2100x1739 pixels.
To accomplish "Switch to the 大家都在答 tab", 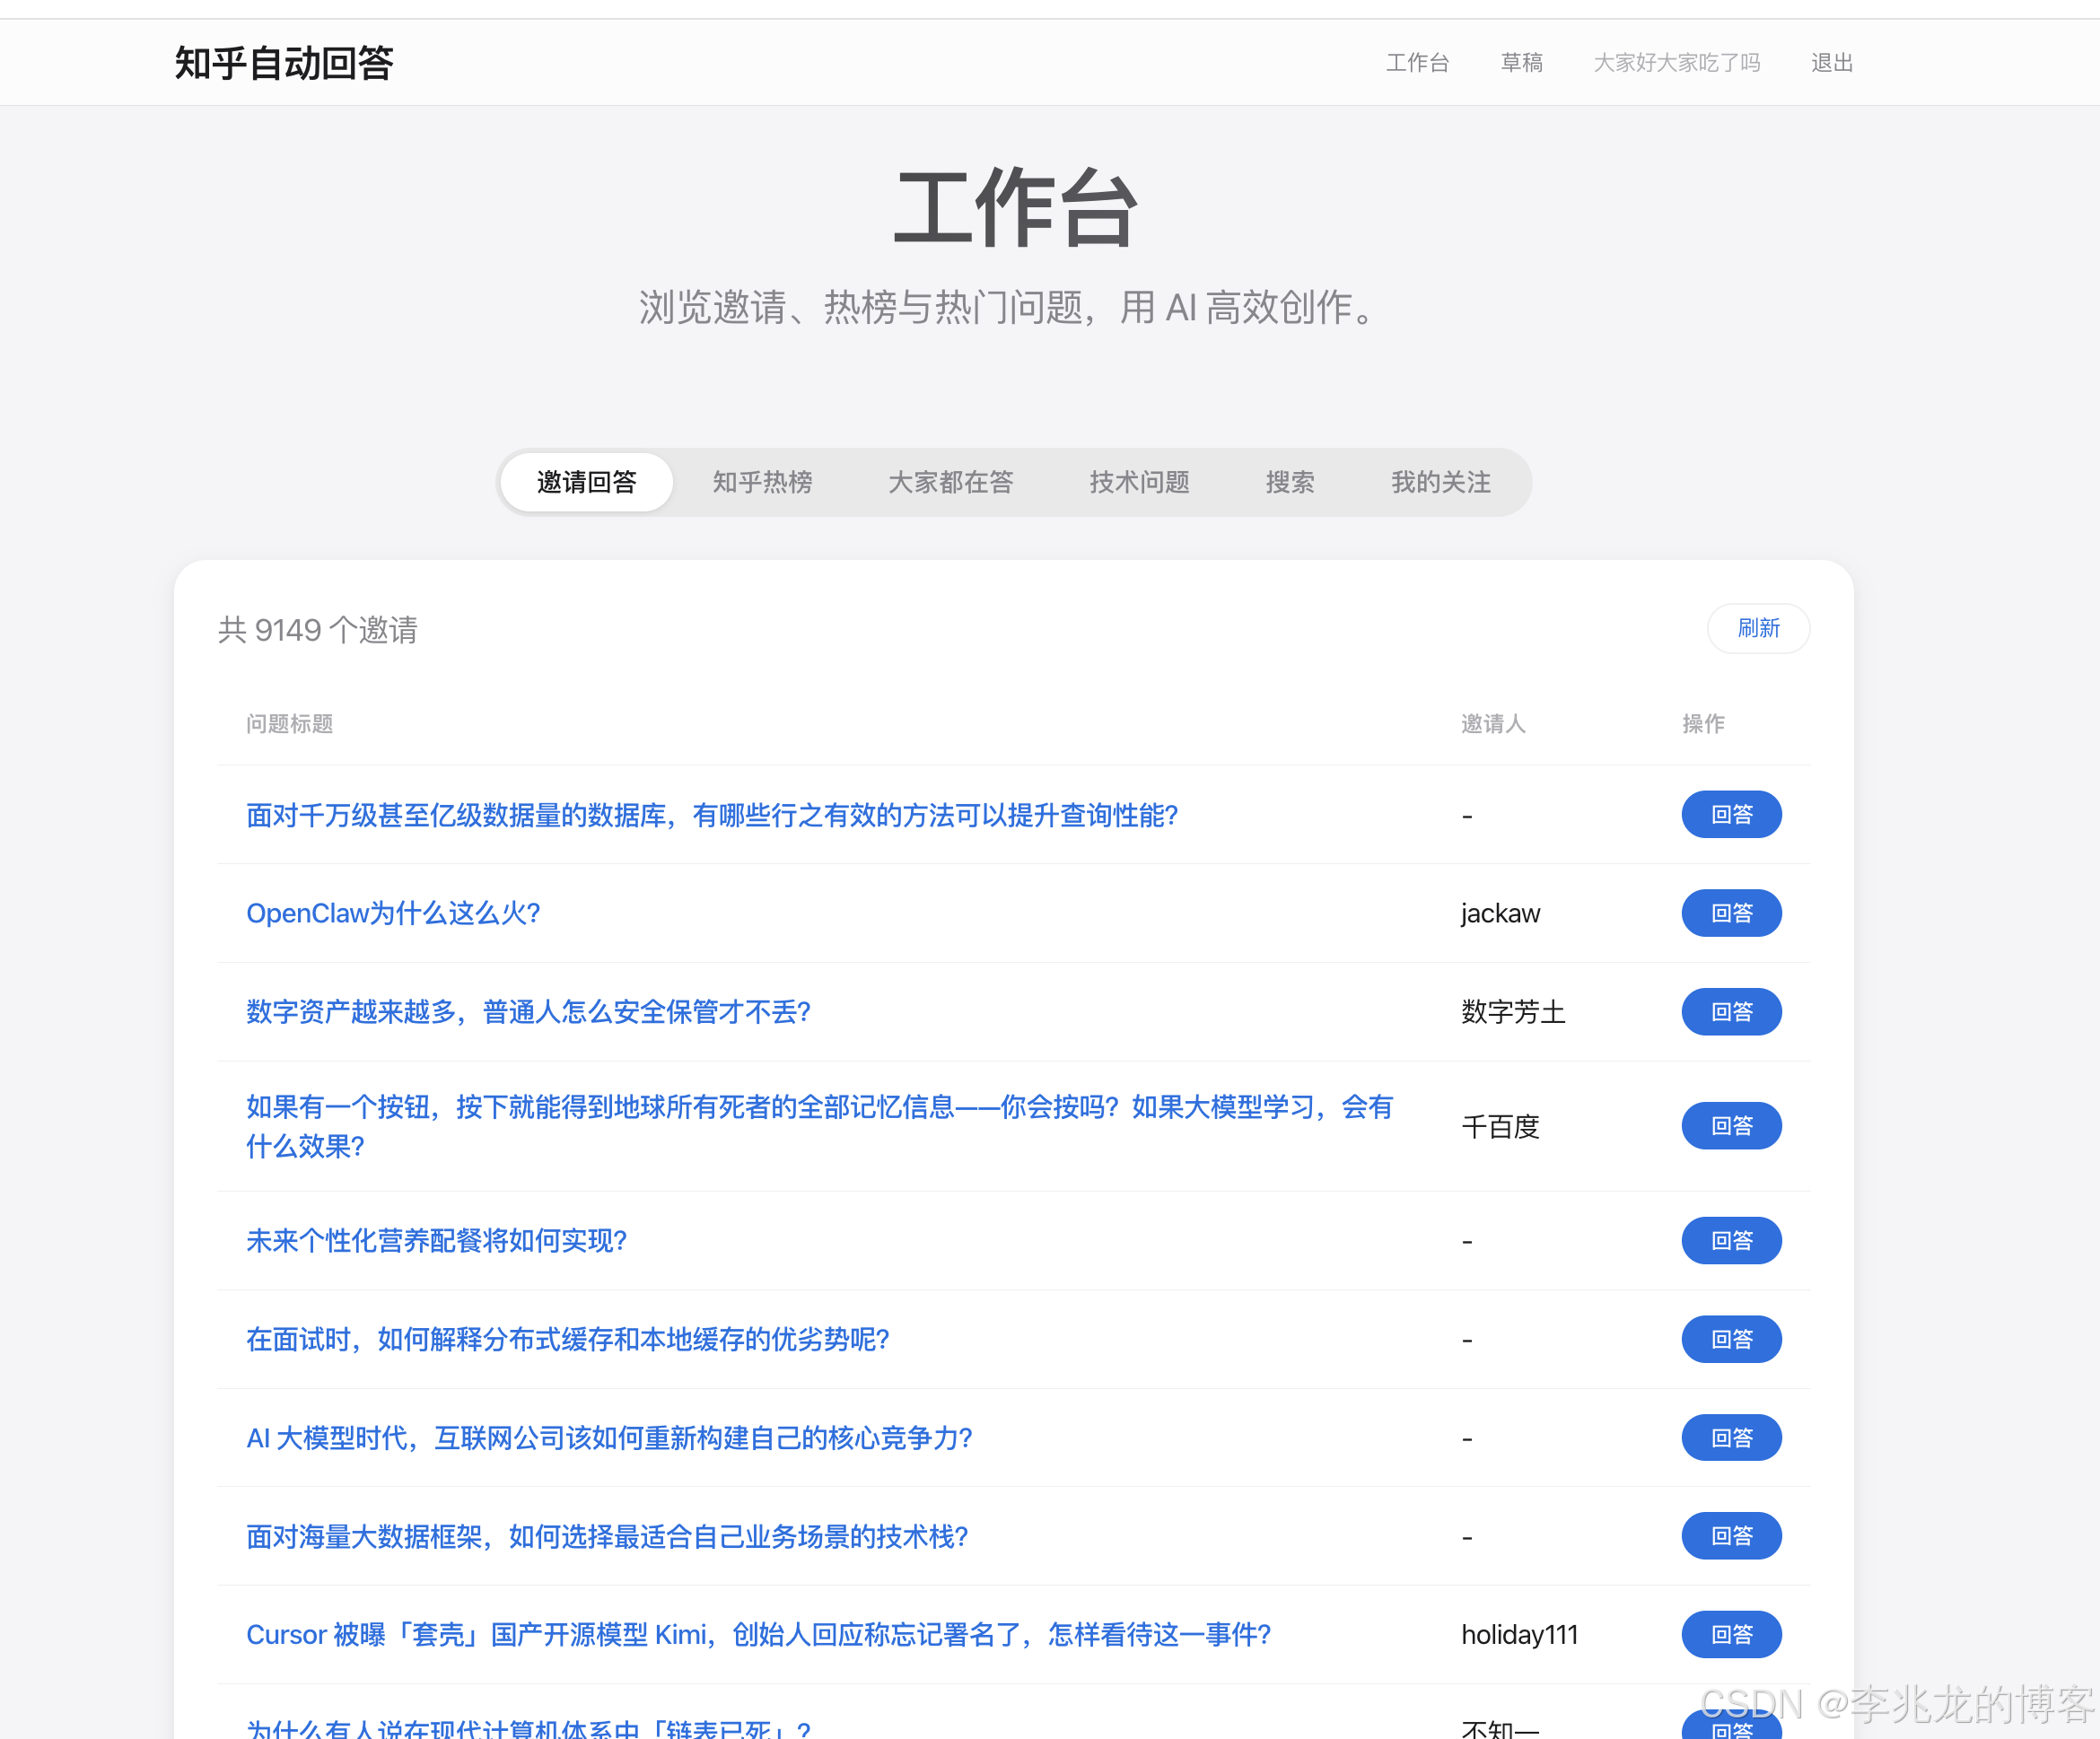I will tap(950, 482).
